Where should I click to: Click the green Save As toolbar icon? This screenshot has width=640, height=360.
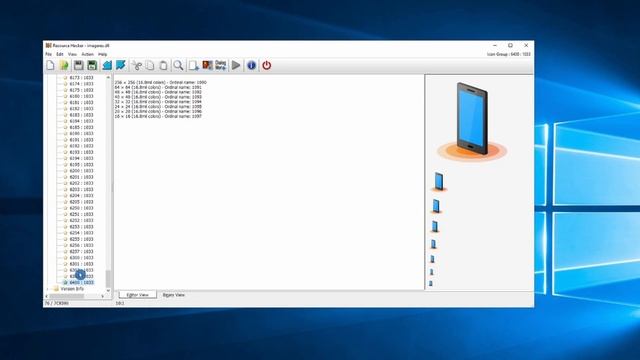[x=92, y=65]
